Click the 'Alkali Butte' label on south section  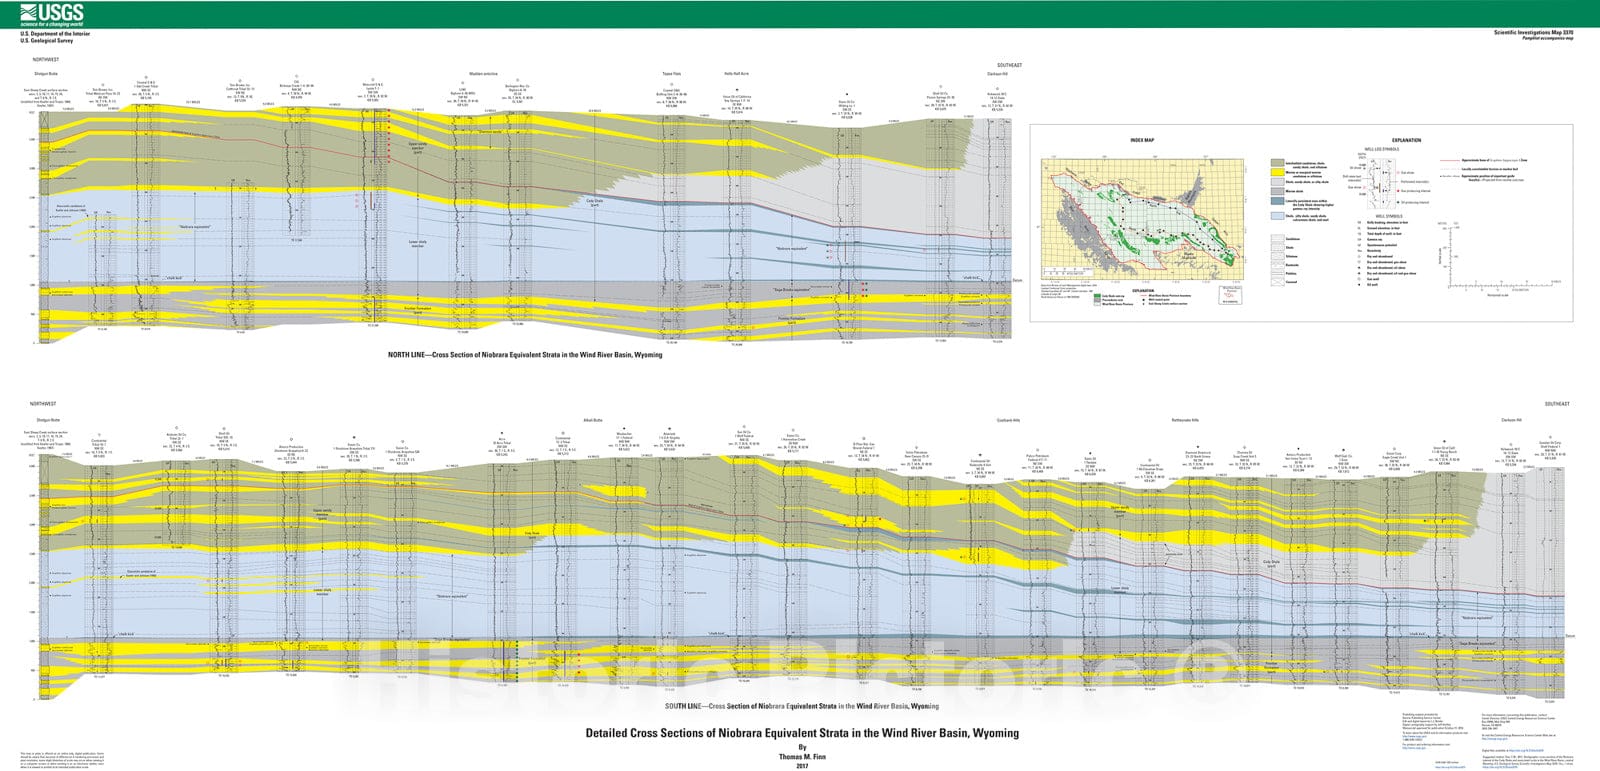pyautogui.click(x=592, y=420)
